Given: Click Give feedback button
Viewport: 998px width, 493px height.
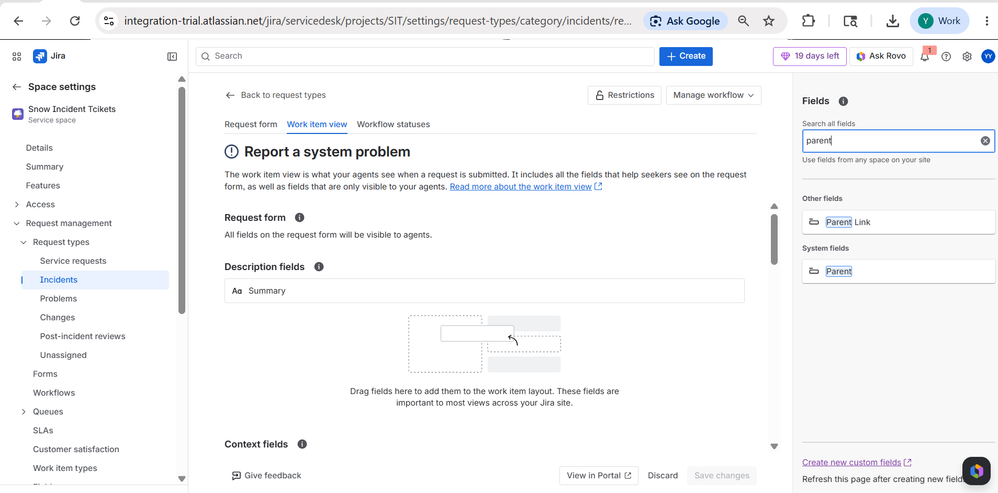Looking at the screenshot, I should click(266, 475).
